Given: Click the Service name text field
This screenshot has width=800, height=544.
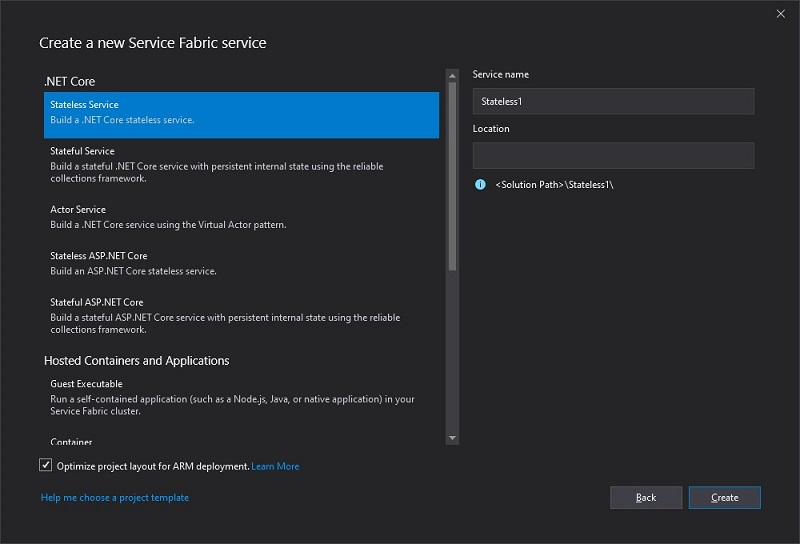Looking at the screenshot, I should (x=613, y=101).
